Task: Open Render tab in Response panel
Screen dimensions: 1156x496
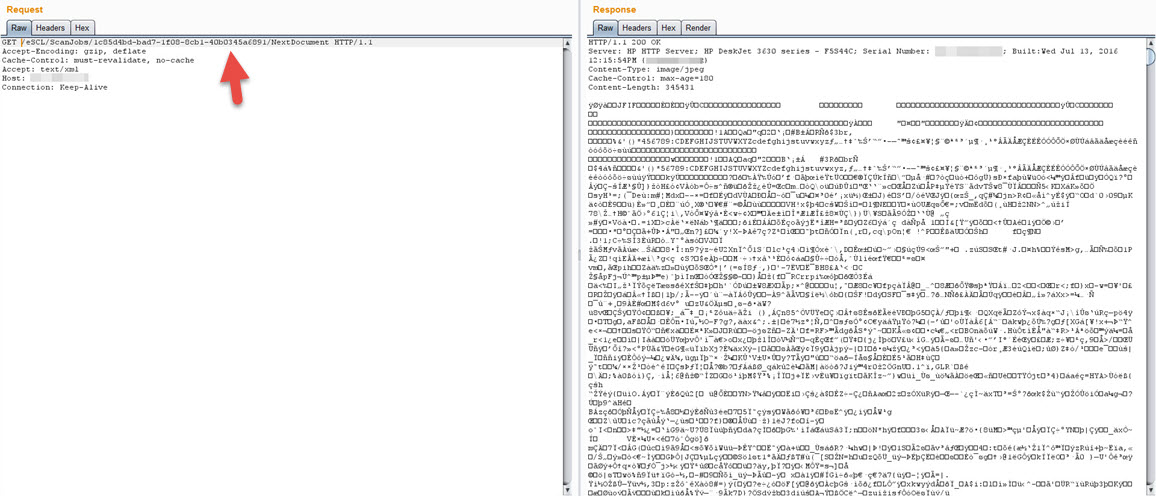Action: click(697, 27)
